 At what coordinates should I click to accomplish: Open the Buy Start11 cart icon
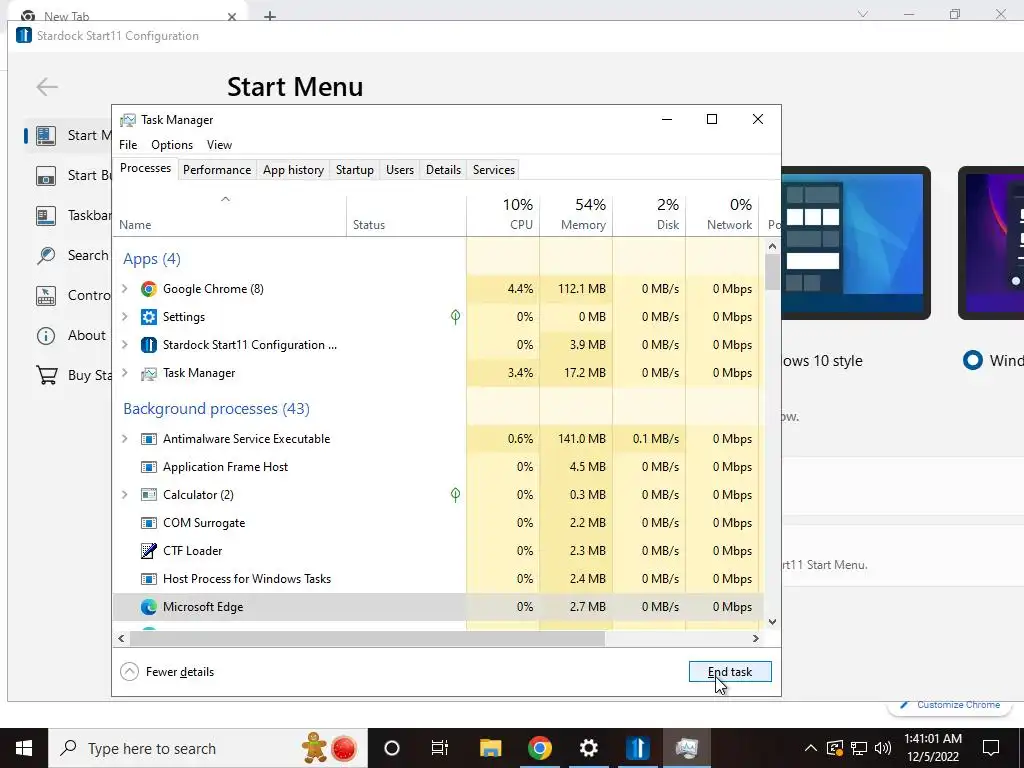coord(46,376)
